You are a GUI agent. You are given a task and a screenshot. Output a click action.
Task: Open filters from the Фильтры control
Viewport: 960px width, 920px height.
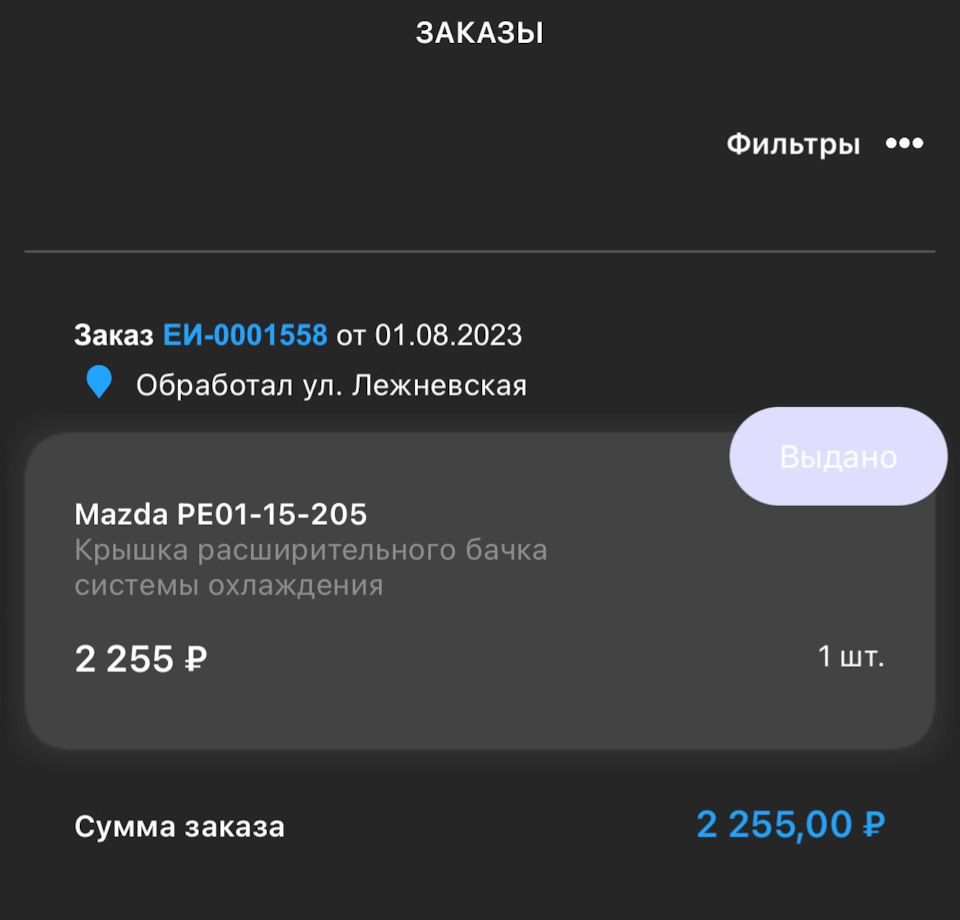click(x=794, y=143)
